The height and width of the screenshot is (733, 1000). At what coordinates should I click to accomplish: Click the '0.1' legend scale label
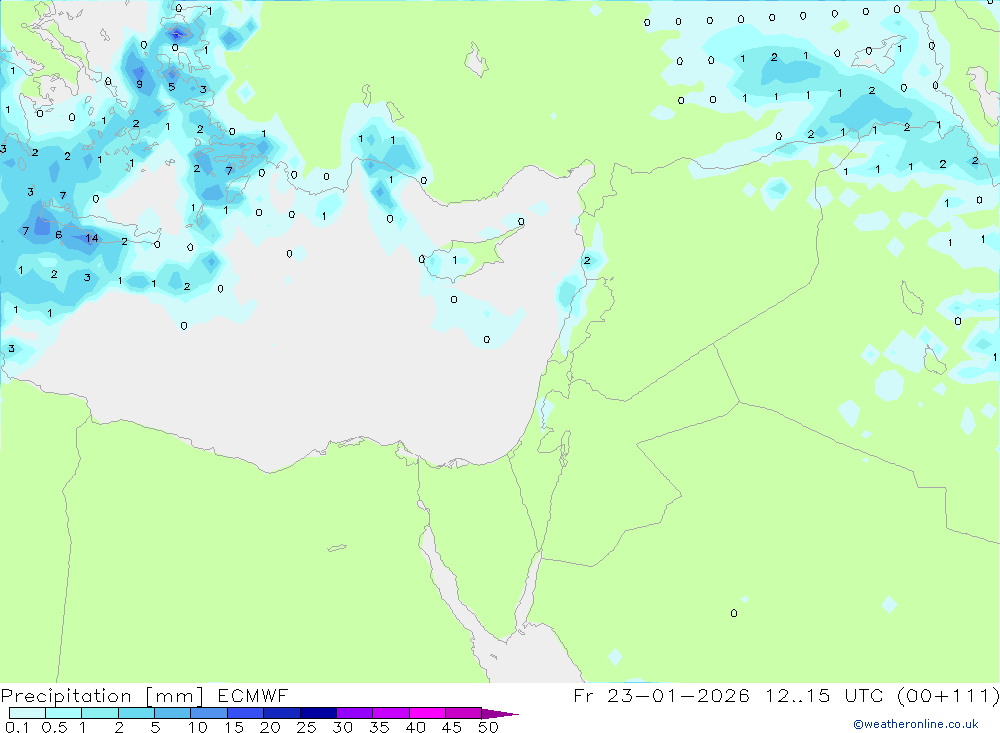[17, 727]
